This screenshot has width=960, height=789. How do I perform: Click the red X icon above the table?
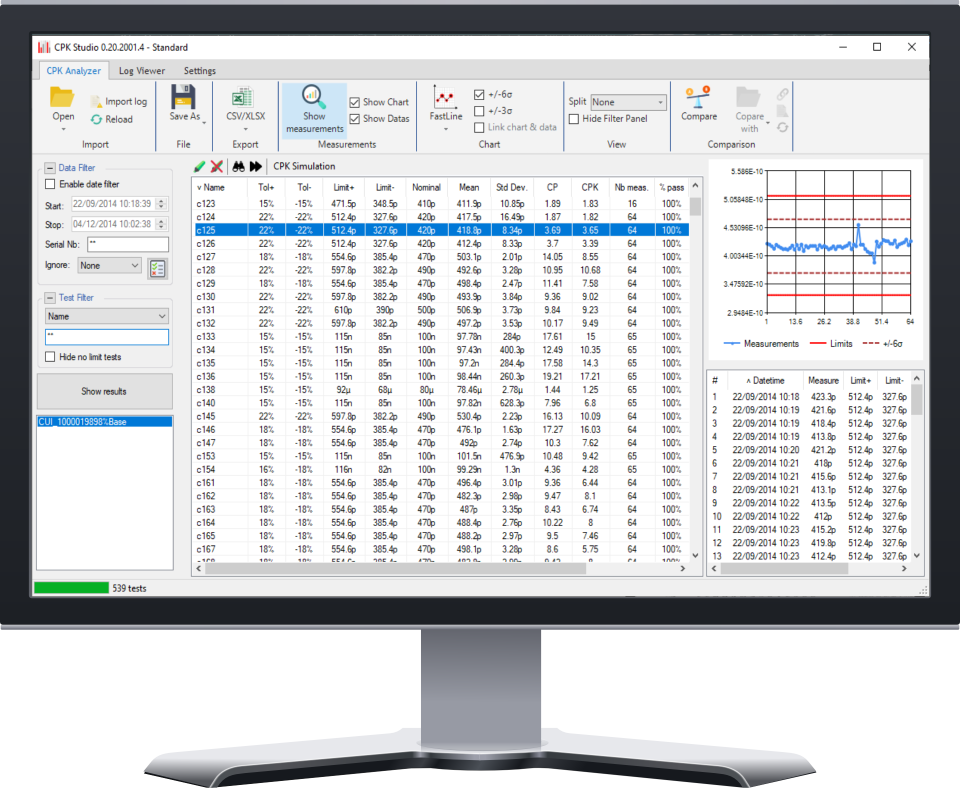217,166
